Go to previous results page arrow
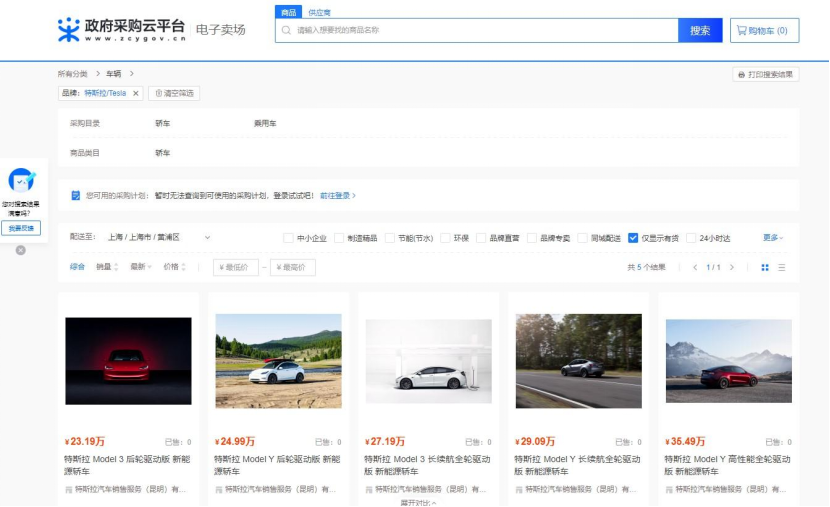The image size is (830, 507). tap(695, 267)
